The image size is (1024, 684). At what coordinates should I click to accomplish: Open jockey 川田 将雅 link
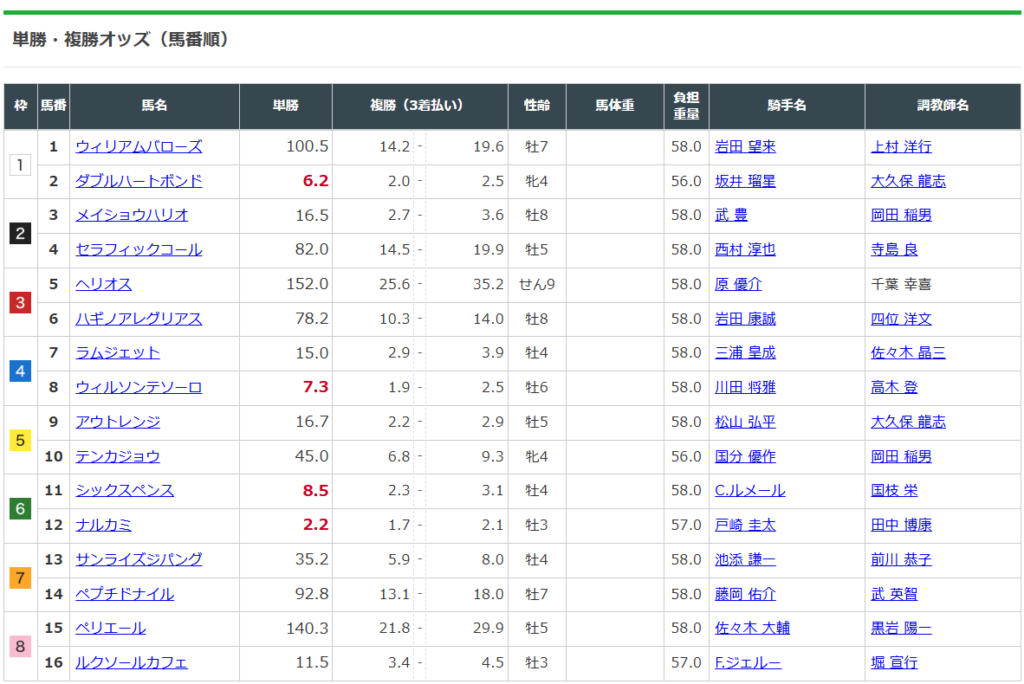[745, 388]
